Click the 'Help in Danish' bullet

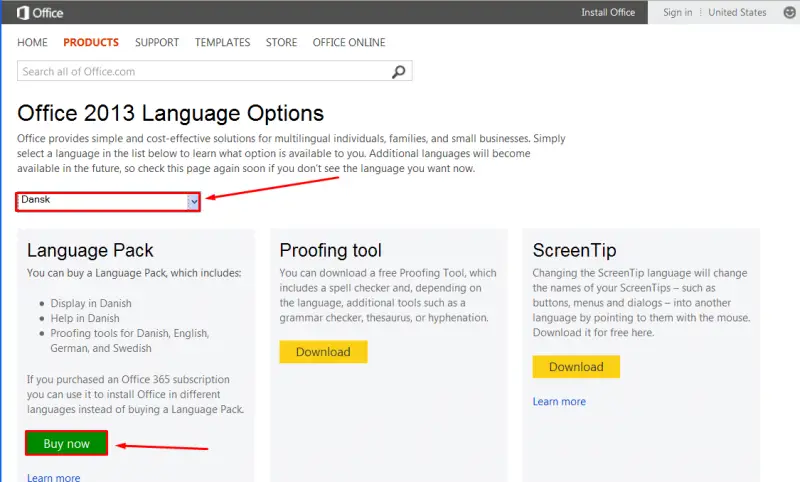pyautogui.click(x=85, y=318)
